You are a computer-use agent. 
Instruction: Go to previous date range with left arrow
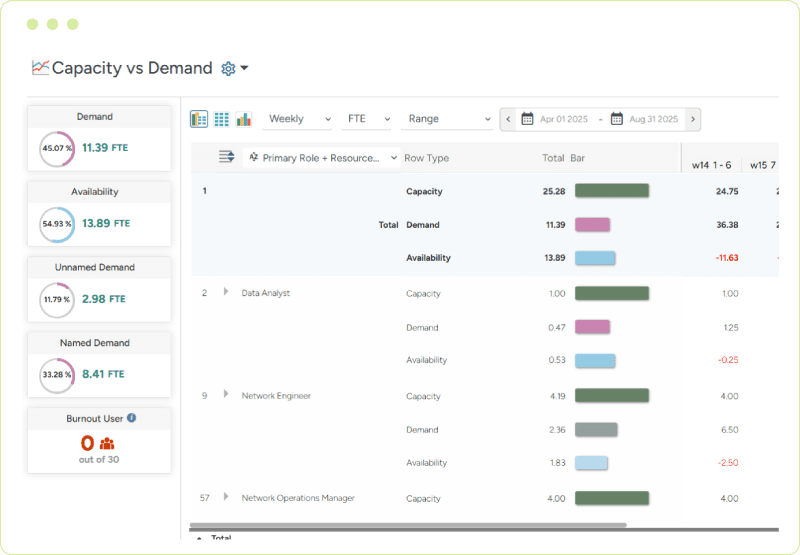click(x=508, y=119)
